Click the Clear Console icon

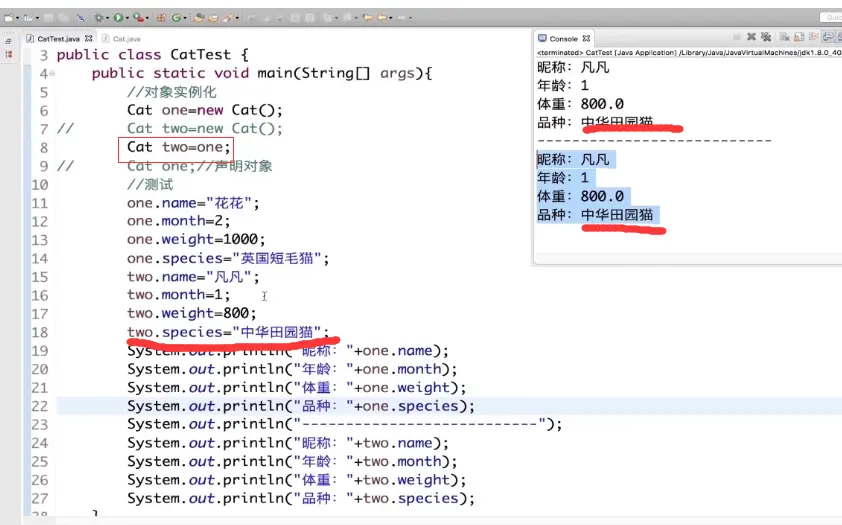[785, 37]
